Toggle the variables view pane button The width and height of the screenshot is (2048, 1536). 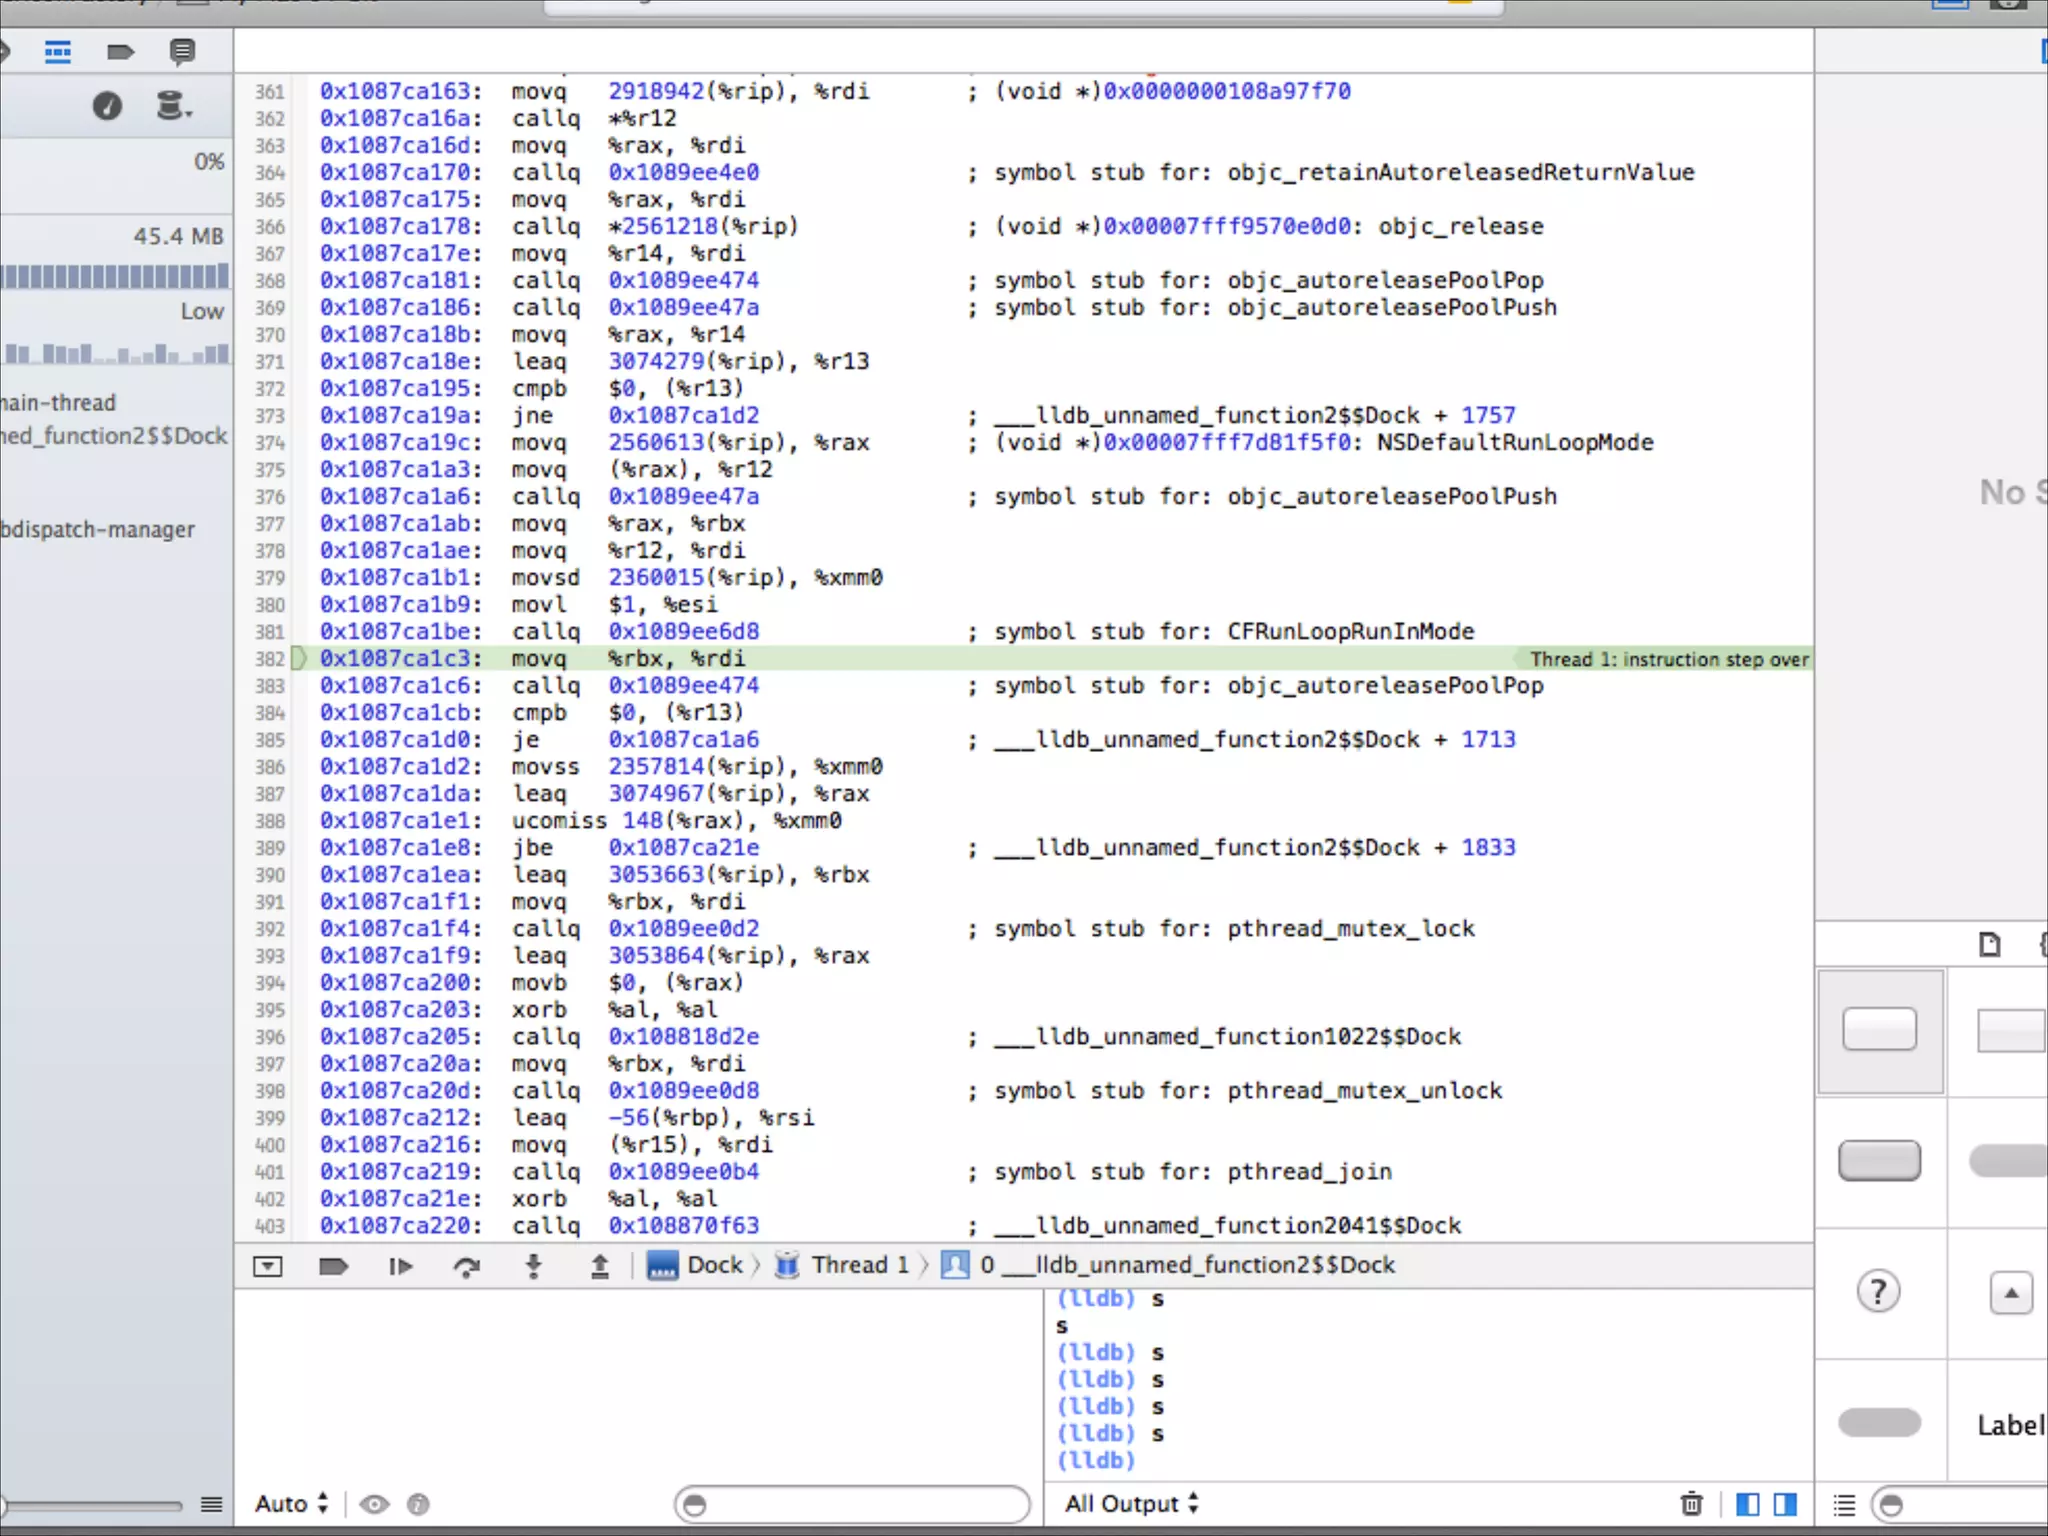(1747, 1503)
